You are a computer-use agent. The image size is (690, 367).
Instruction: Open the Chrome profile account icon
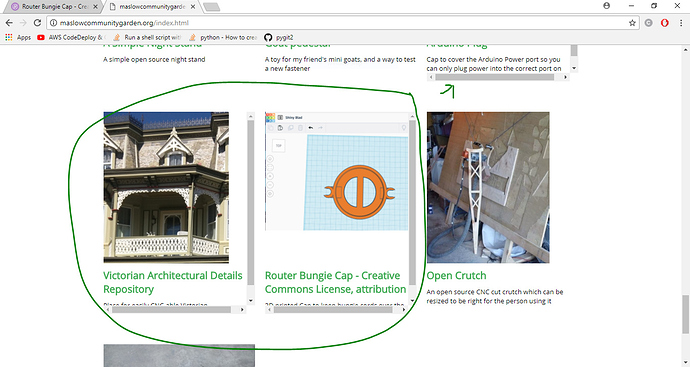(606, 6)
